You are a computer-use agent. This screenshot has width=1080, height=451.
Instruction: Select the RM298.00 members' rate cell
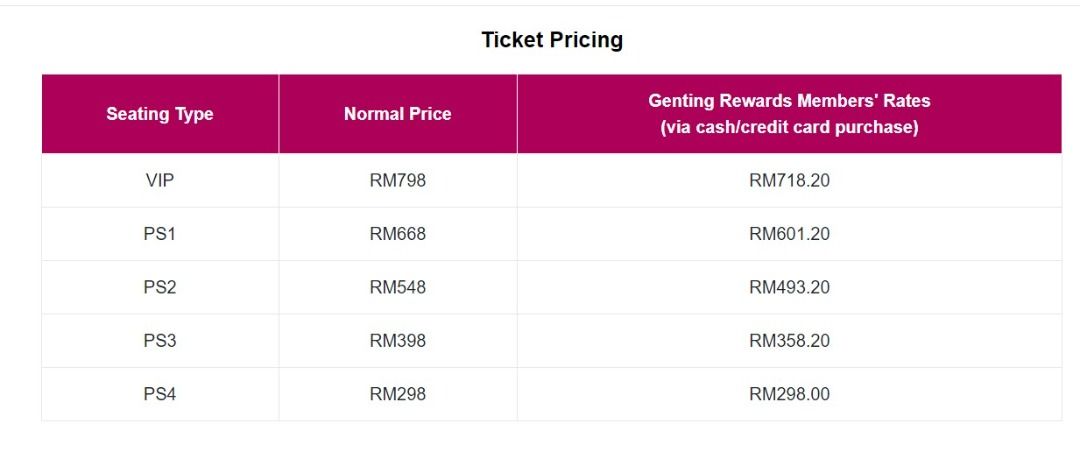pyautogui.click(x=789, y=394)
